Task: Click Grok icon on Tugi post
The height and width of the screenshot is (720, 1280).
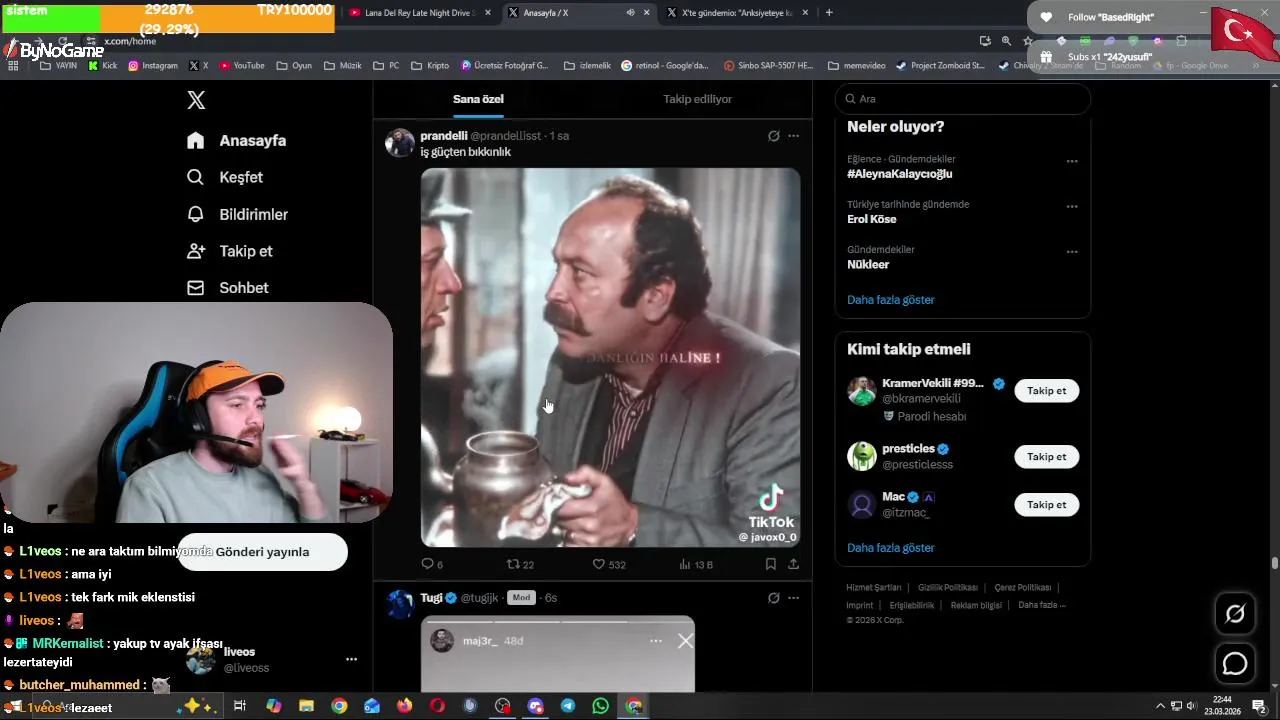Action: tap(773, 598)
